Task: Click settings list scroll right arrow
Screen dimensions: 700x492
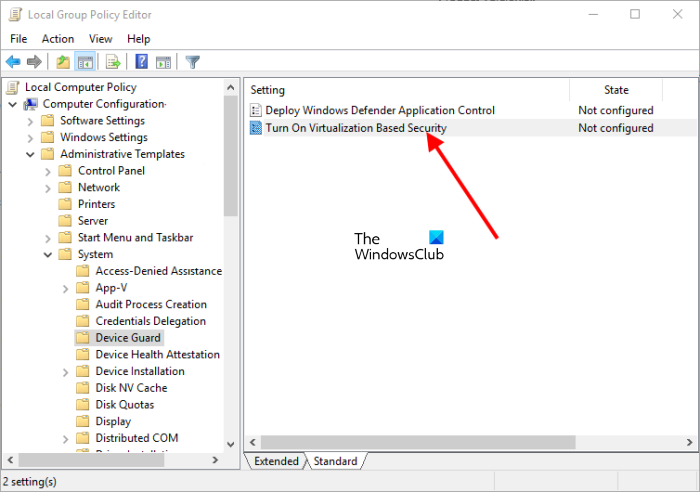Action: point(689,442)
